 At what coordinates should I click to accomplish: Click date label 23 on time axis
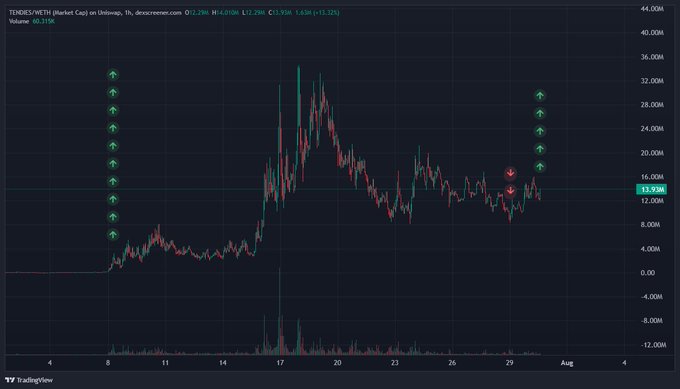click(395, 363)
